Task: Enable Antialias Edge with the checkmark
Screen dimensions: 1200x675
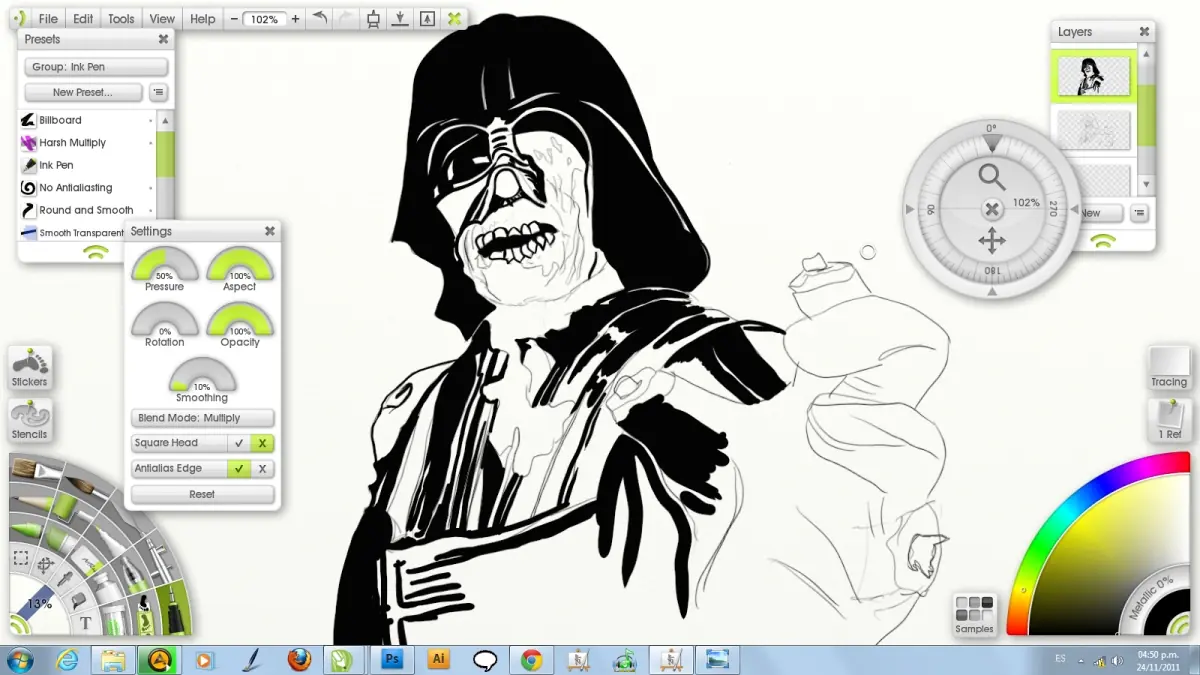Action: click(239, 468)
